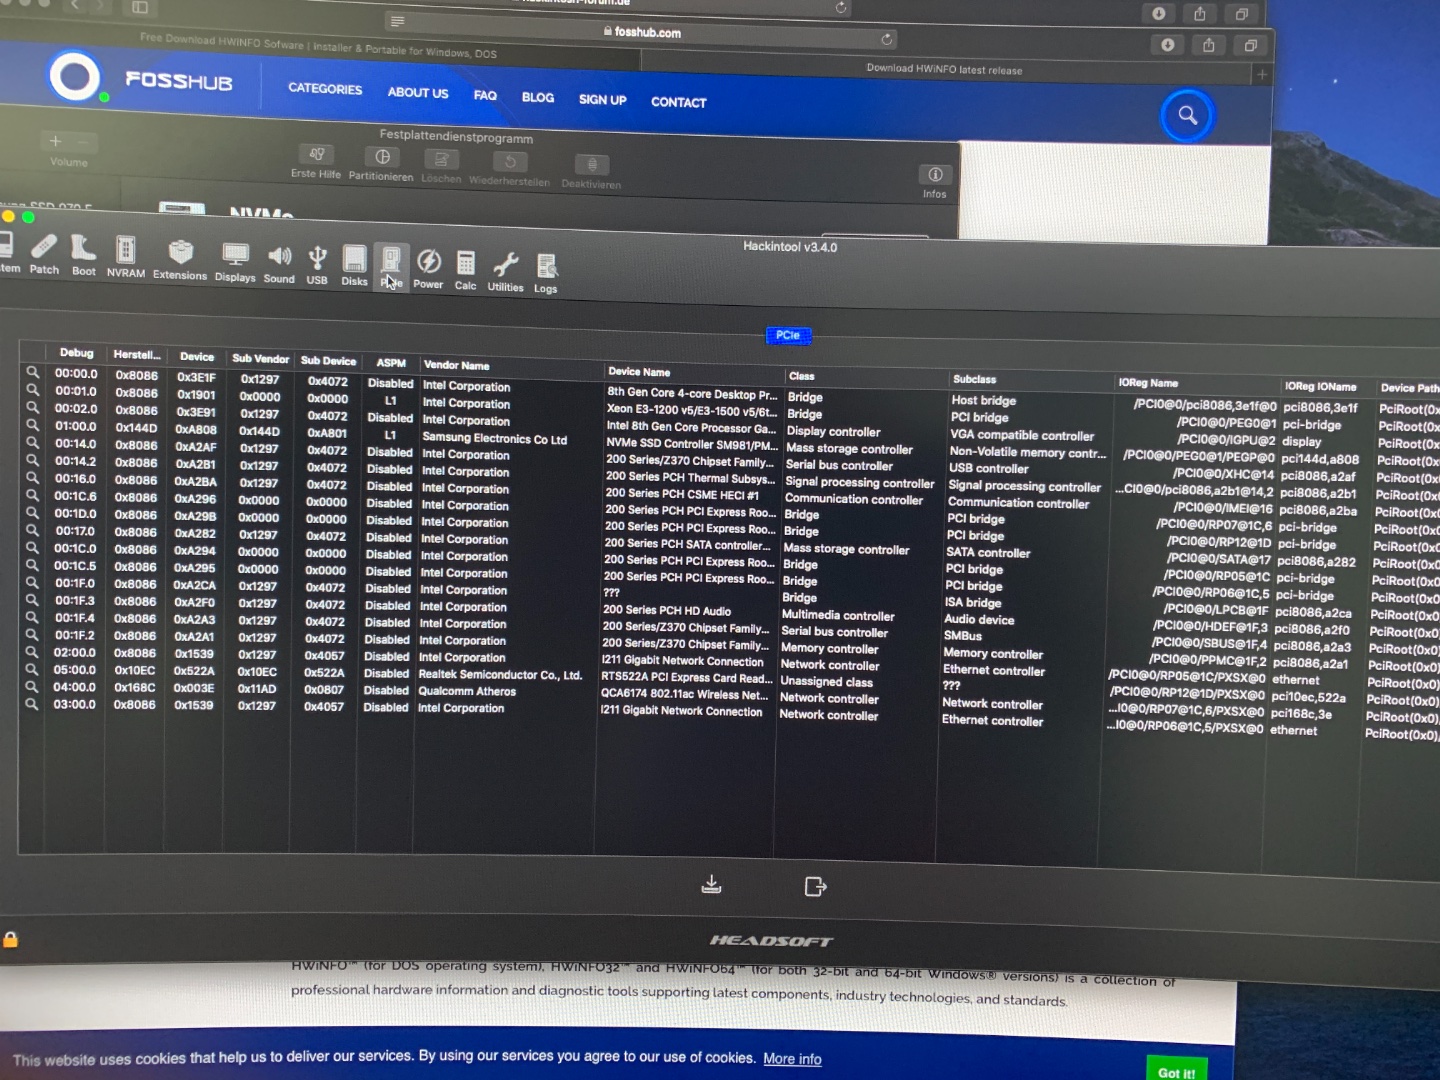The width and height of the screenshot is (1440, 1080).
Task: Open the Calc toolbar section
Action: click(x=465, y=271)
